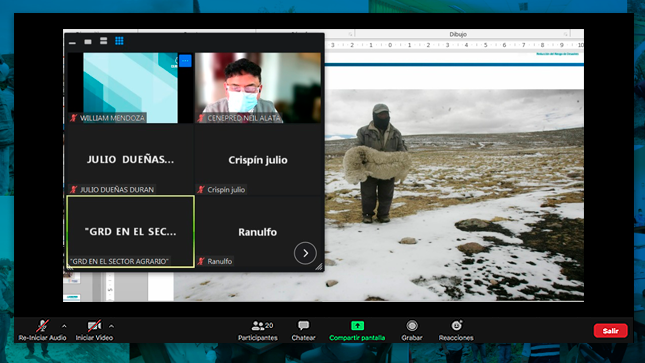Click Dibujo group label in shared ribbon
The width and height of the screenshot is (645, 363).
point(458,34)
